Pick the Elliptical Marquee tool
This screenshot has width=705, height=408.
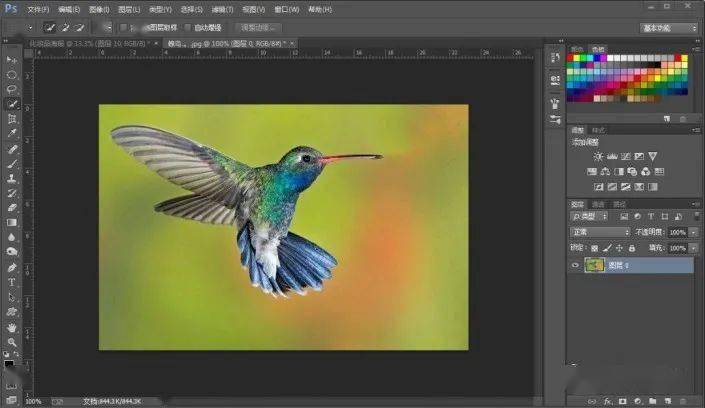pos(12,74)
